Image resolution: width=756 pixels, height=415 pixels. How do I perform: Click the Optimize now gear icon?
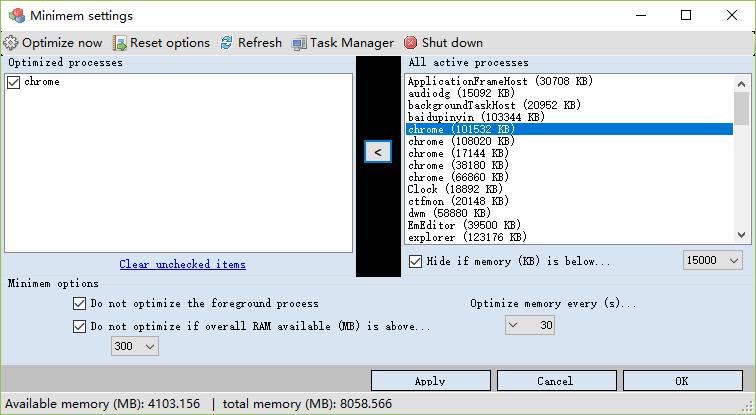pos(11,43)
